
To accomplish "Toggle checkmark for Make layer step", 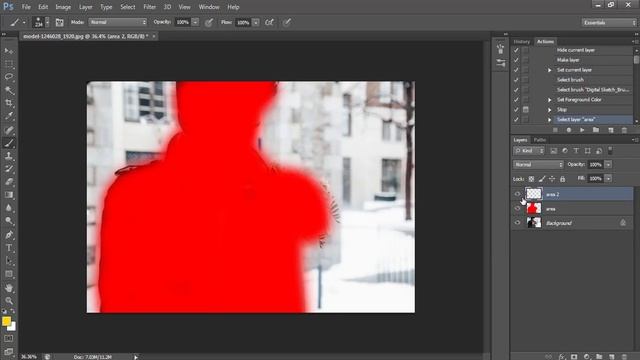I will click(x=516, y=60).
